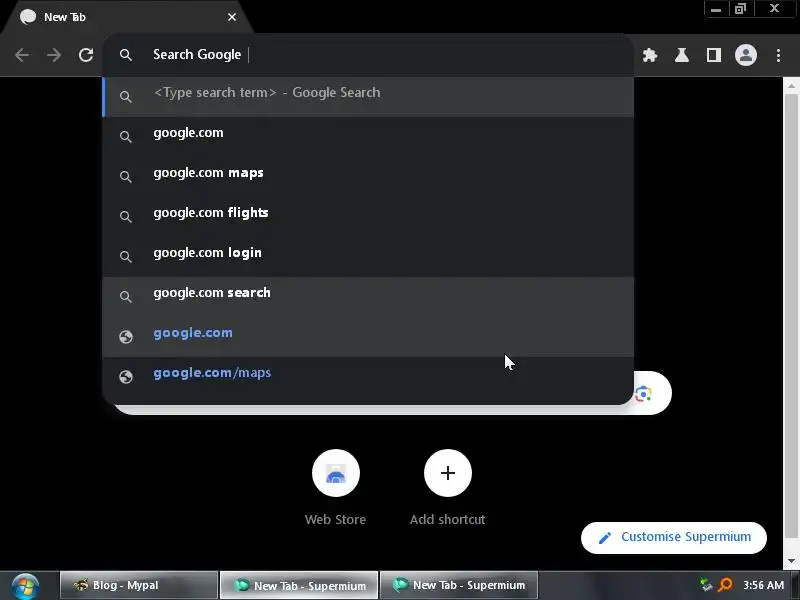800x600 pixels.
Task: Click the search icon in the address bar
Action: [126, 55]
